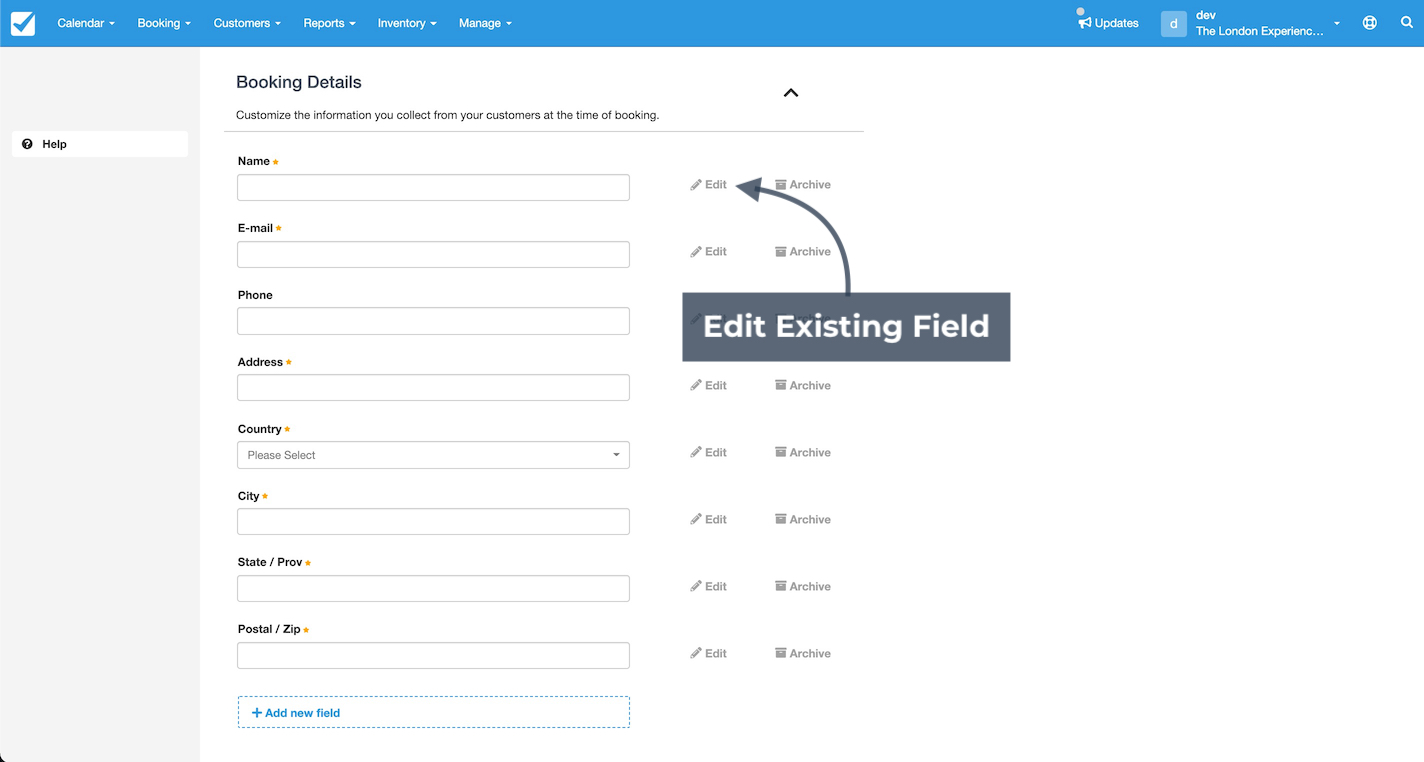Archive the State / Prov field
Image resolution: width=1424 pixels, height=762 pixels.
click(x=803, y=587)
